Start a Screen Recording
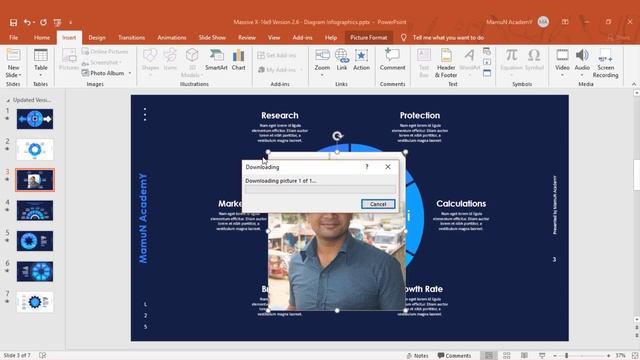 coord(605,62)
